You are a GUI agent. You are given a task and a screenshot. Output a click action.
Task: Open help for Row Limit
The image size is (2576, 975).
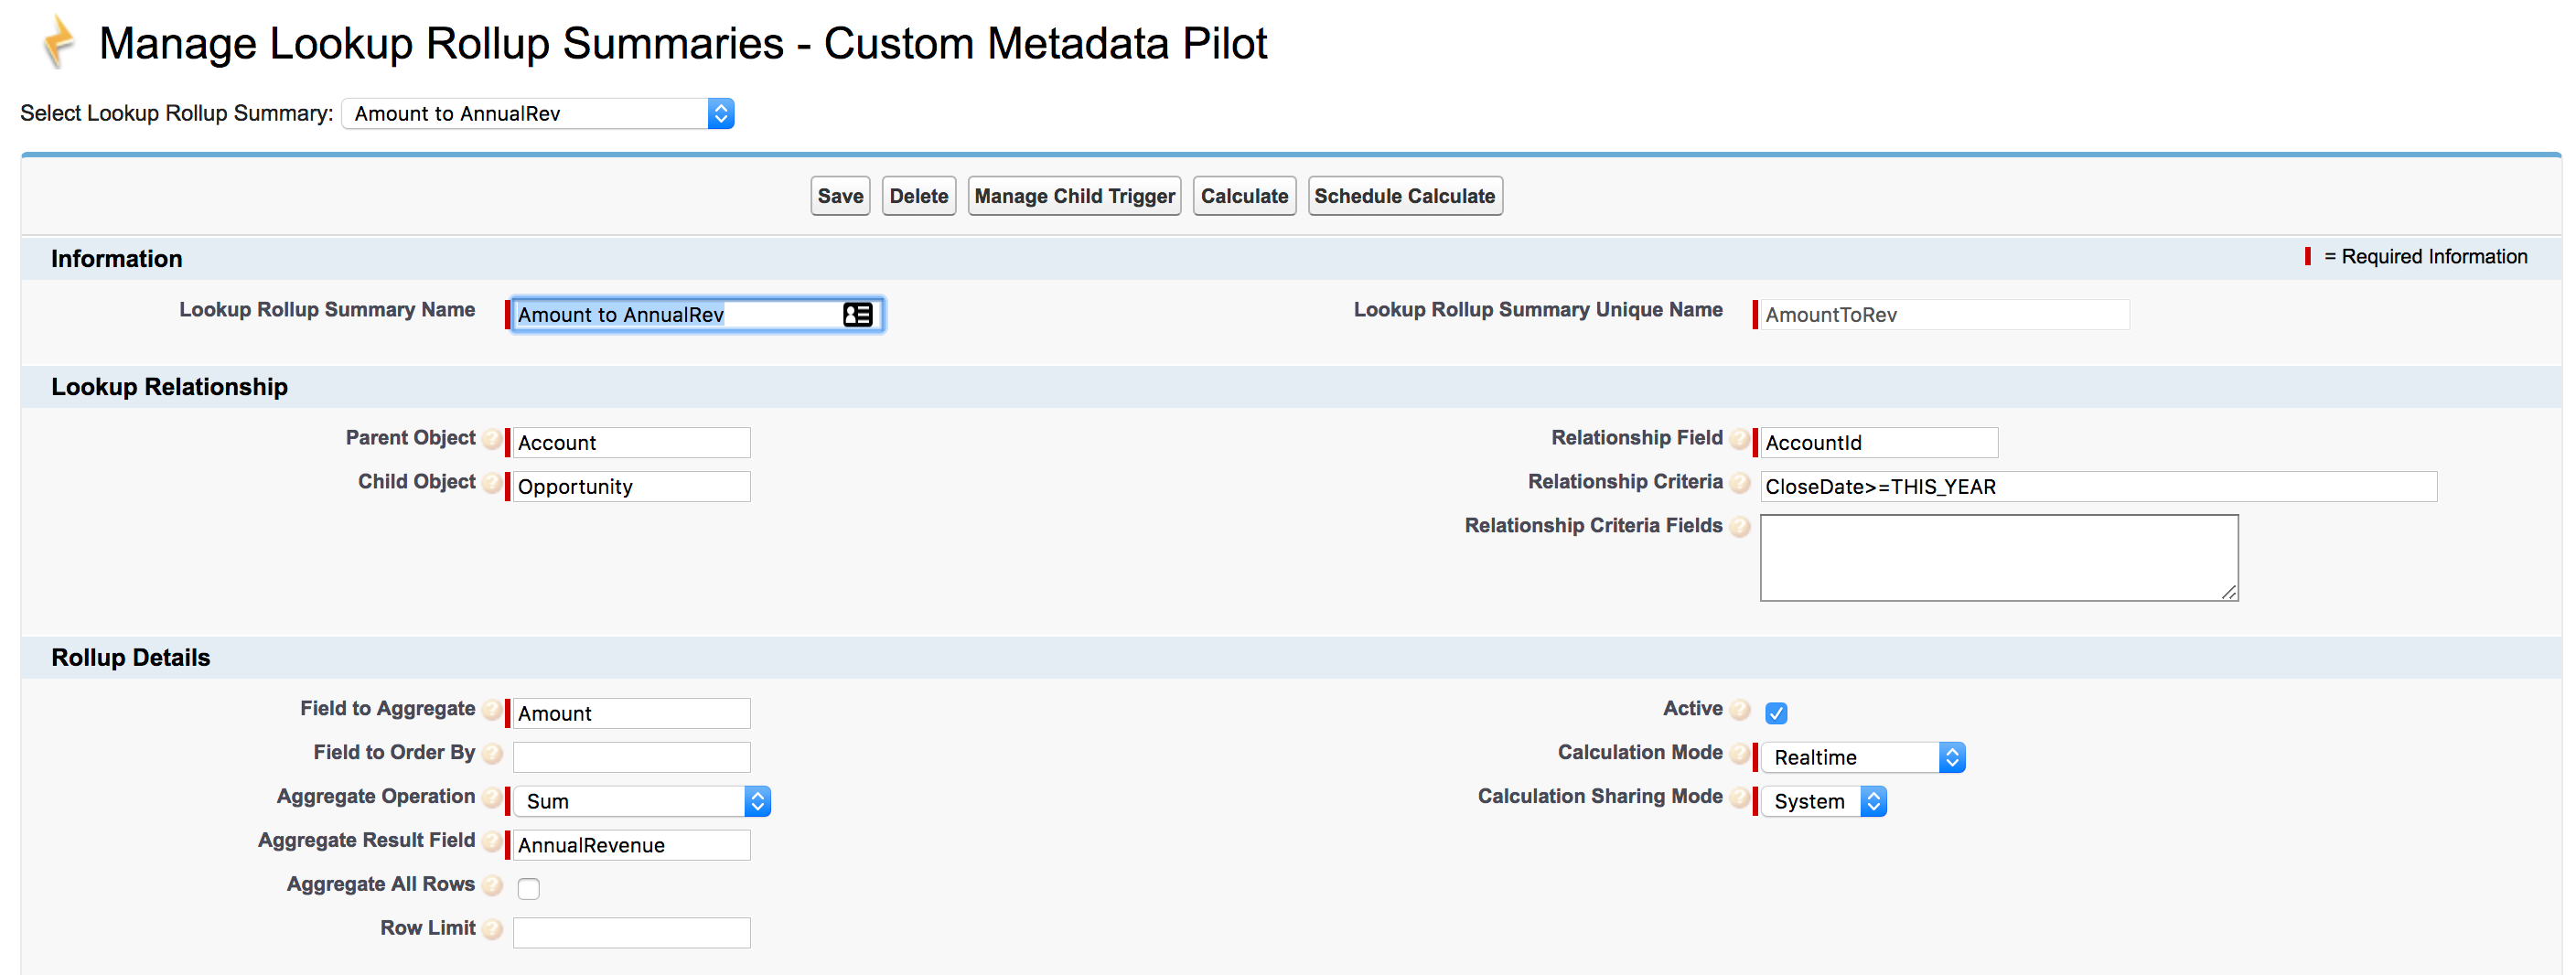[492, 930]
